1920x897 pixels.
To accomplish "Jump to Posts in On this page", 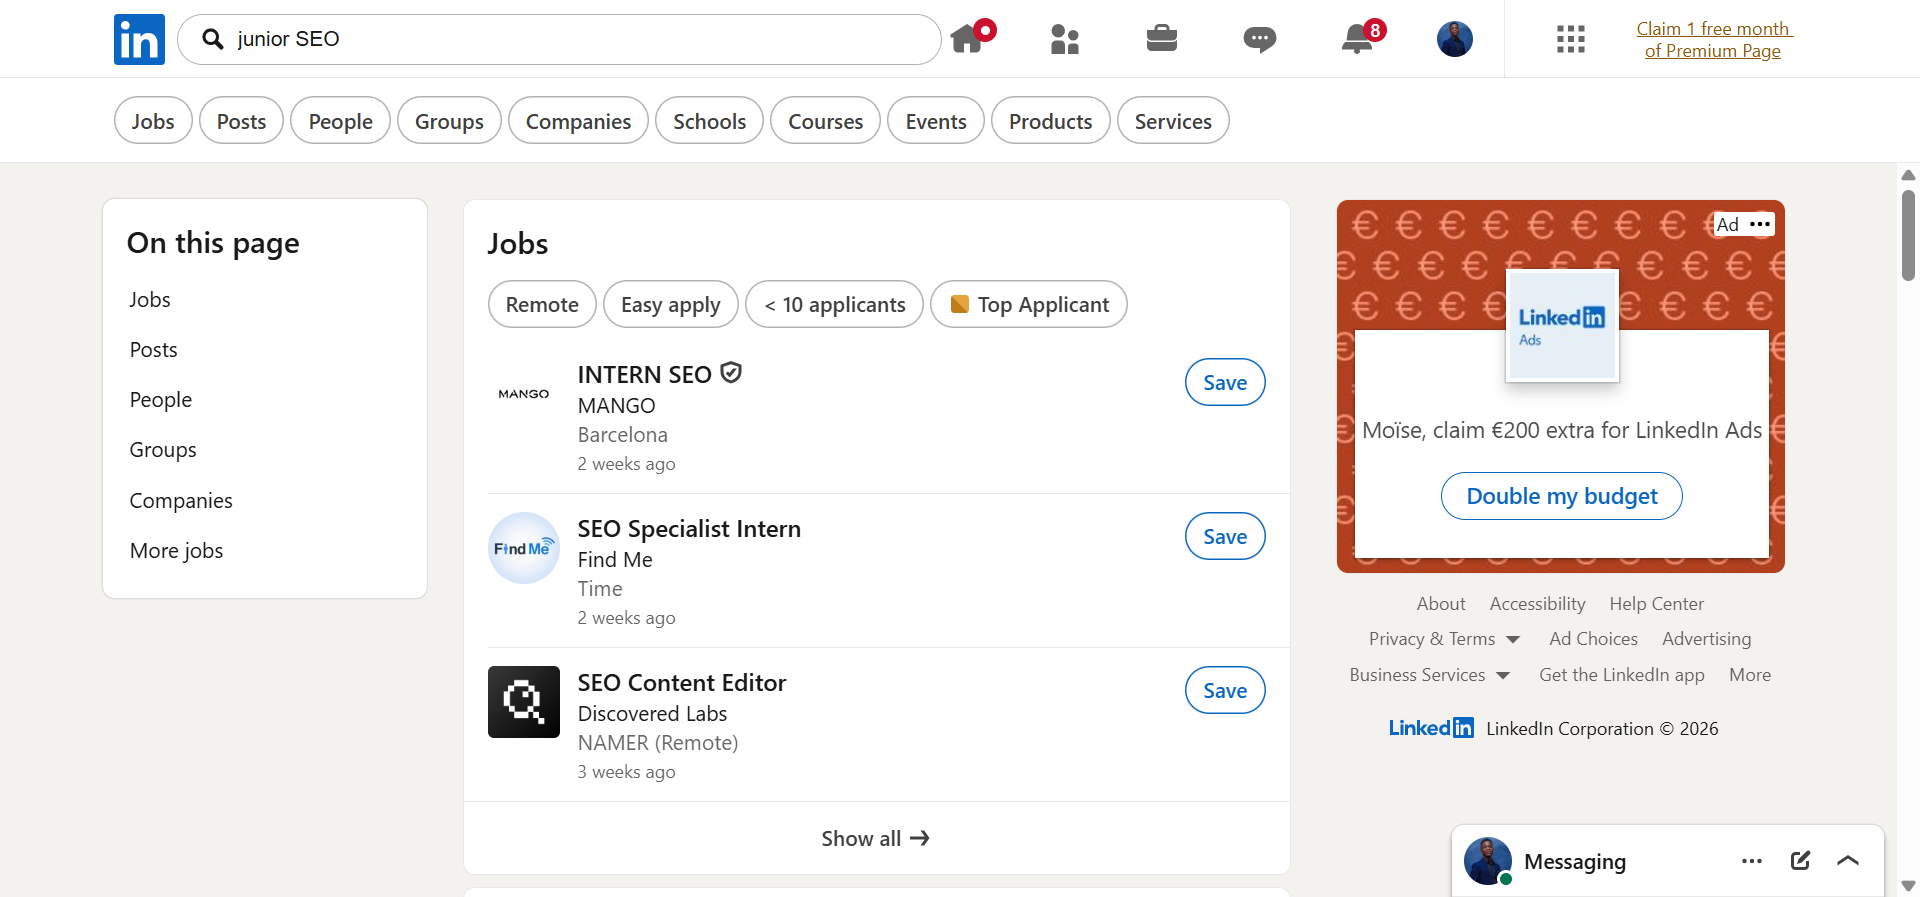I will [x=153, y=350].
